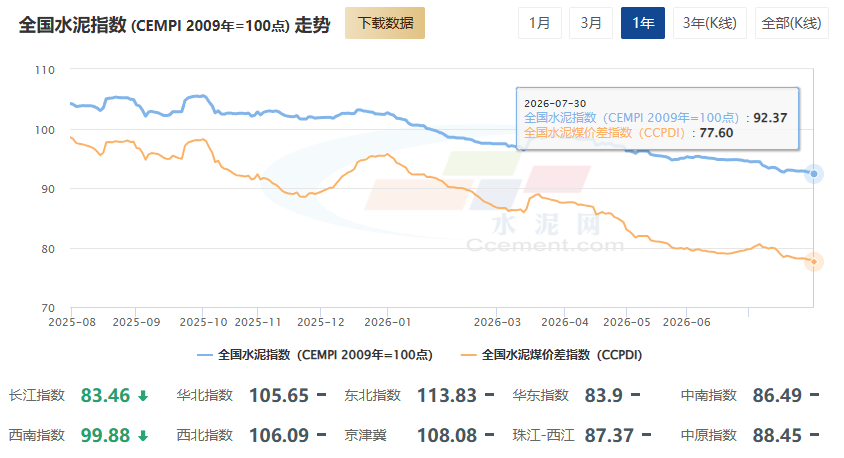The image size is (844, 458).
Task: Open the 西南指数 index link
Action: tap(37, 435)
